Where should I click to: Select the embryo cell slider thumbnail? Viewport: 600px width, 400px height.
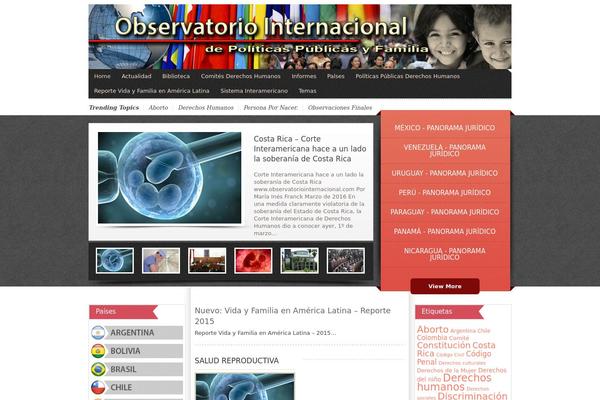(x=115, y=261)
